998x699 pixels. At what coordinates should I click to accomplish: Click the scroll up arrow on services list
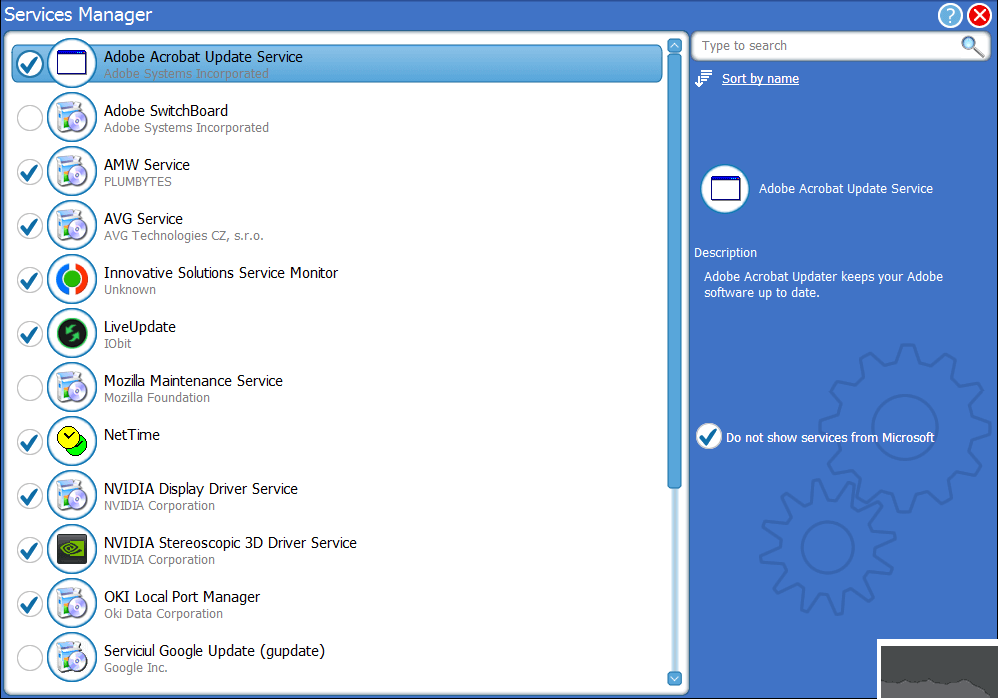[x=674, y=45]
